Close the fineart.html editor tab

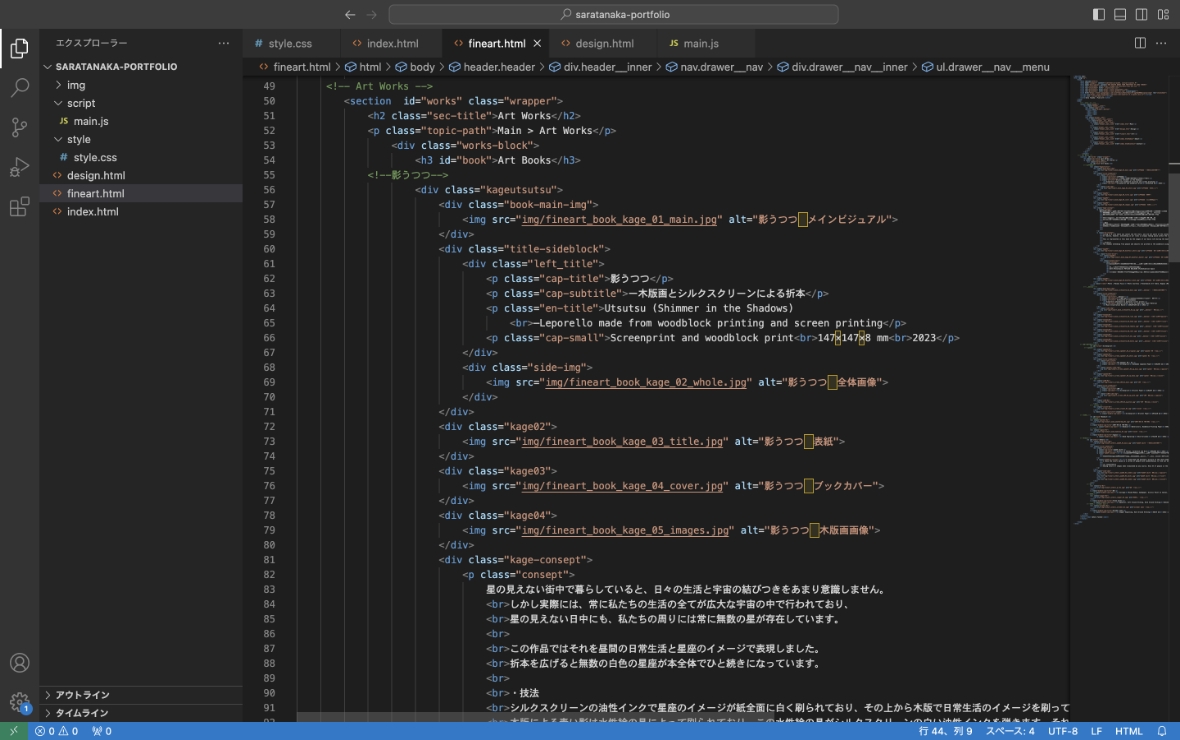pyautogui.click(x=537, y=43)
